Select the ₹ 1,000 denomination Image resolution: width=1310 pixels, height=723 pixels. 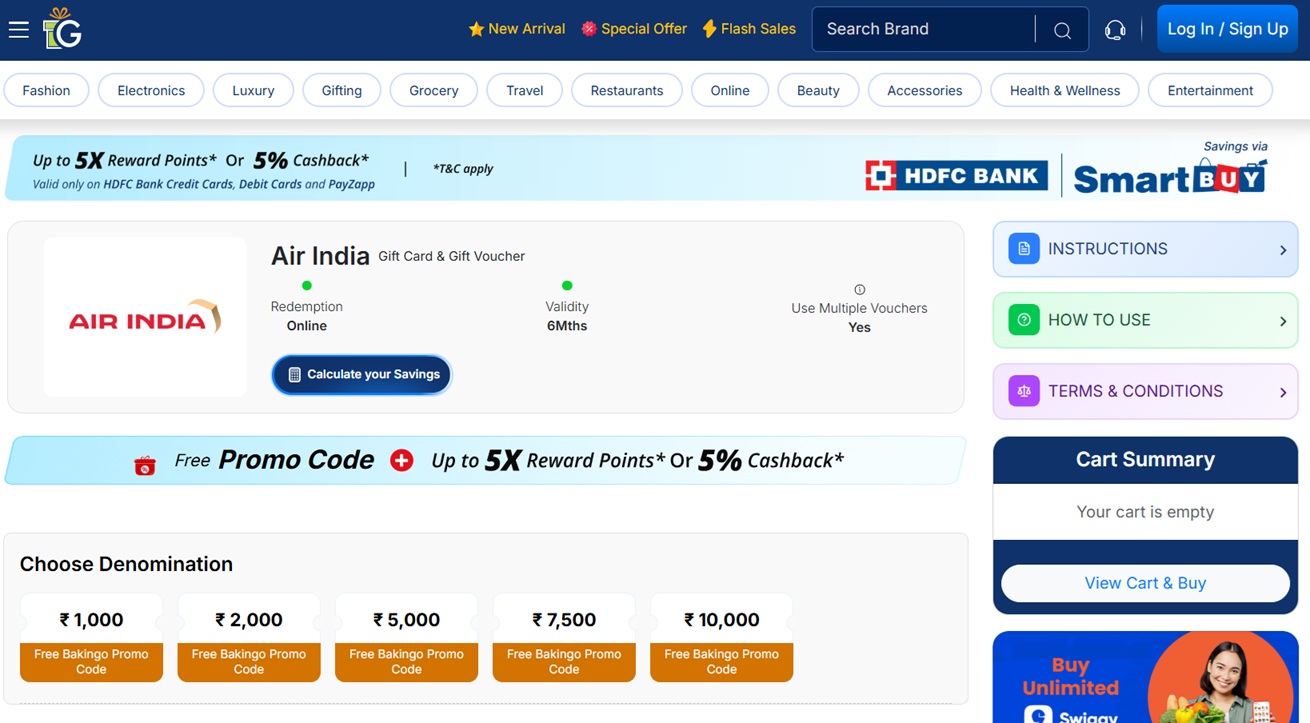91,620
